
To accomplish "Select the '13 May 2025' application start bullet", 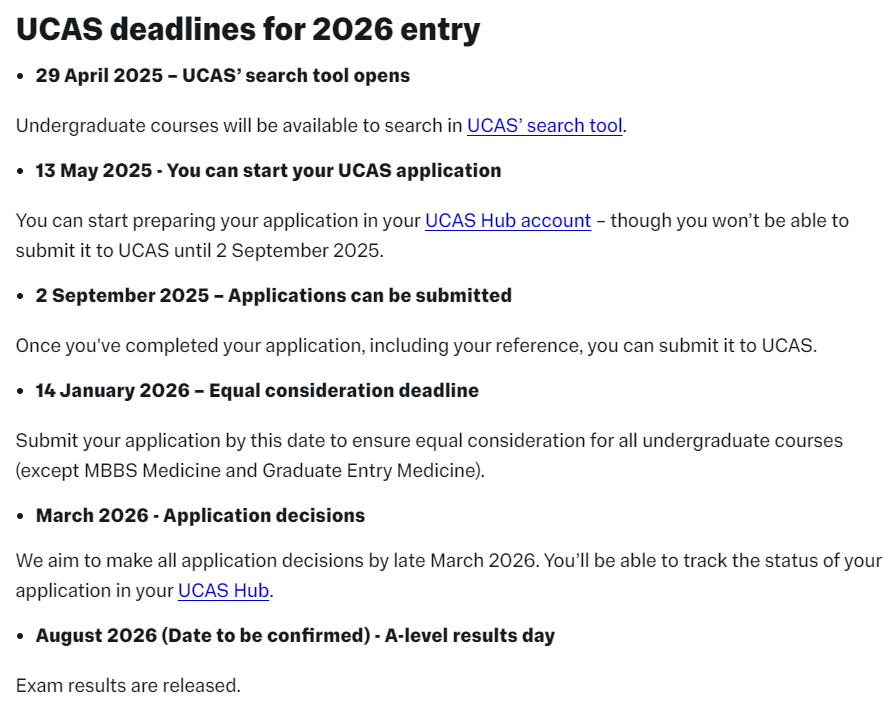I will pyautogui.click(x=268, y=171).
